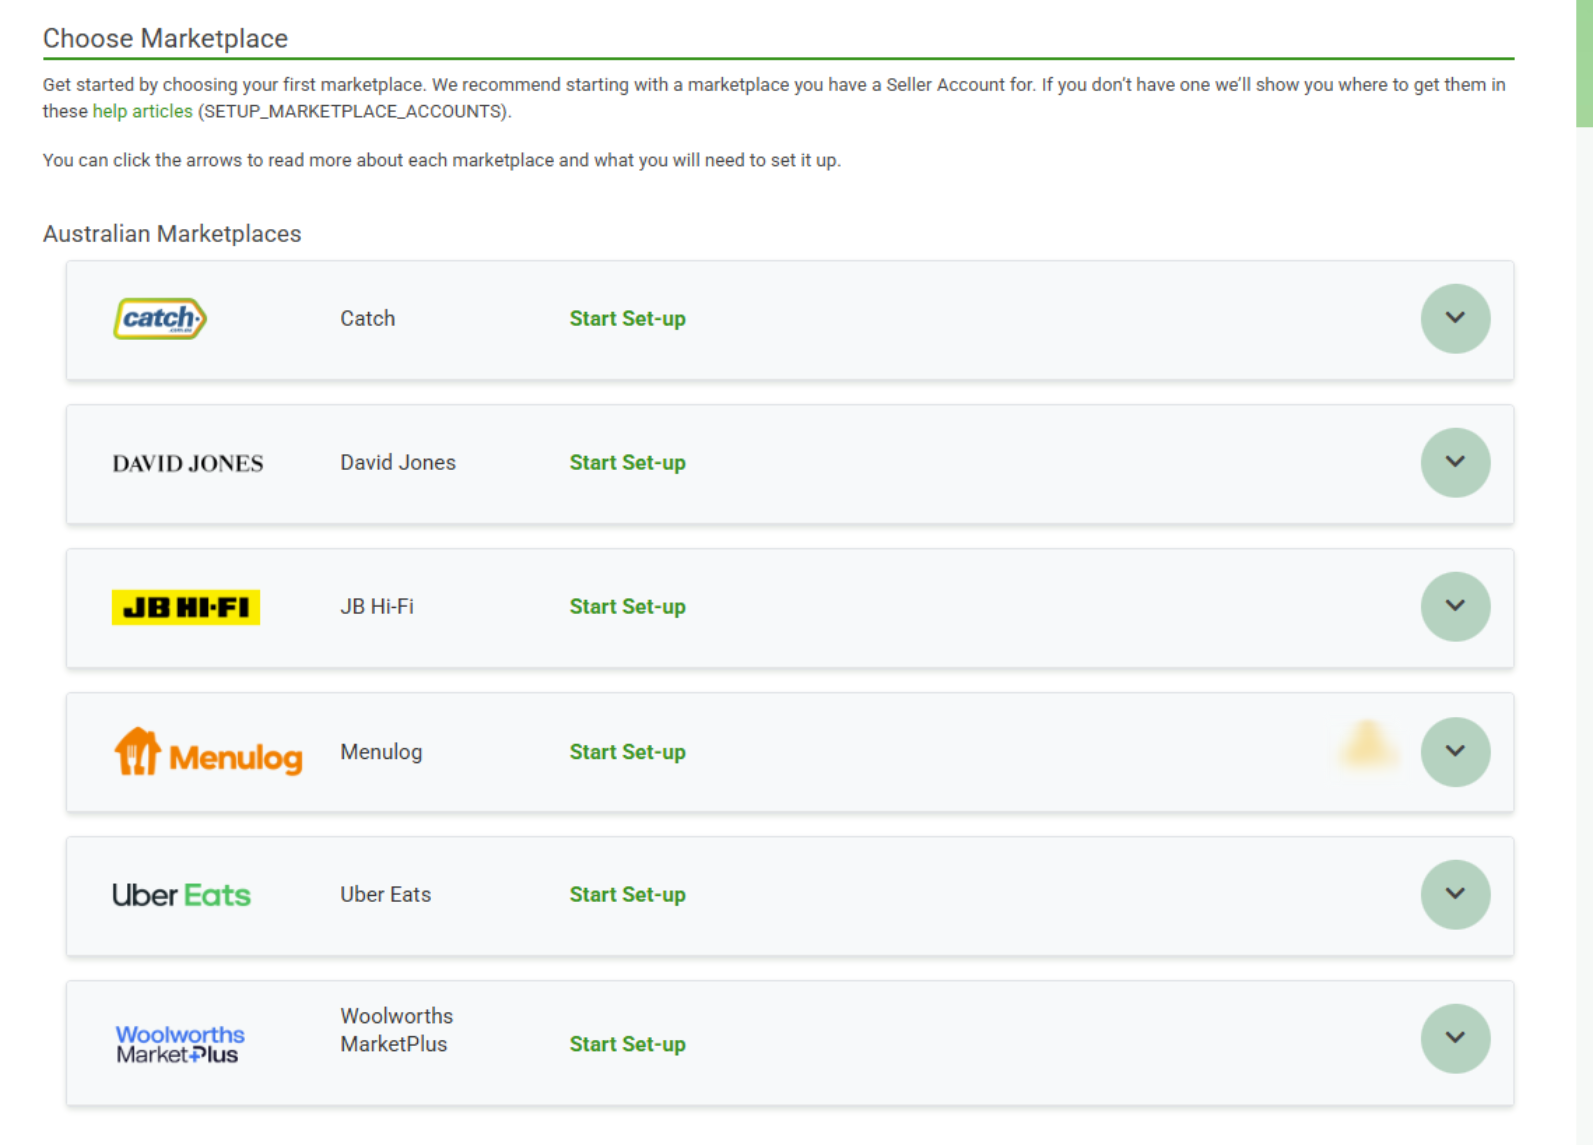Start Set-up for Woolworths MarketPlus
Screen dimensions: 1593x1145
[627, 1044]
